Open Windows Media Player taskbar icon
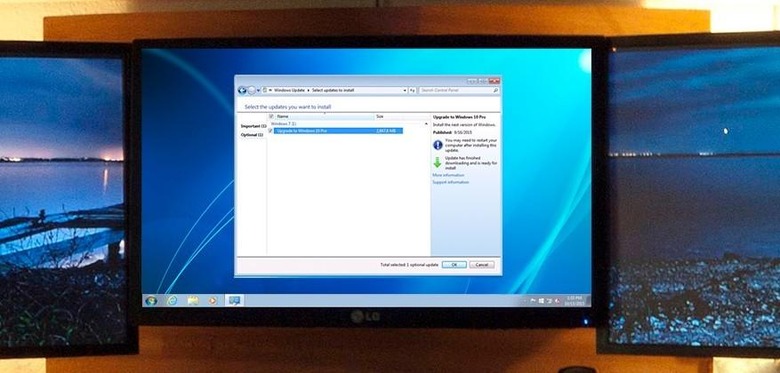Screen dimensions: 780x373 click(213, 300)
